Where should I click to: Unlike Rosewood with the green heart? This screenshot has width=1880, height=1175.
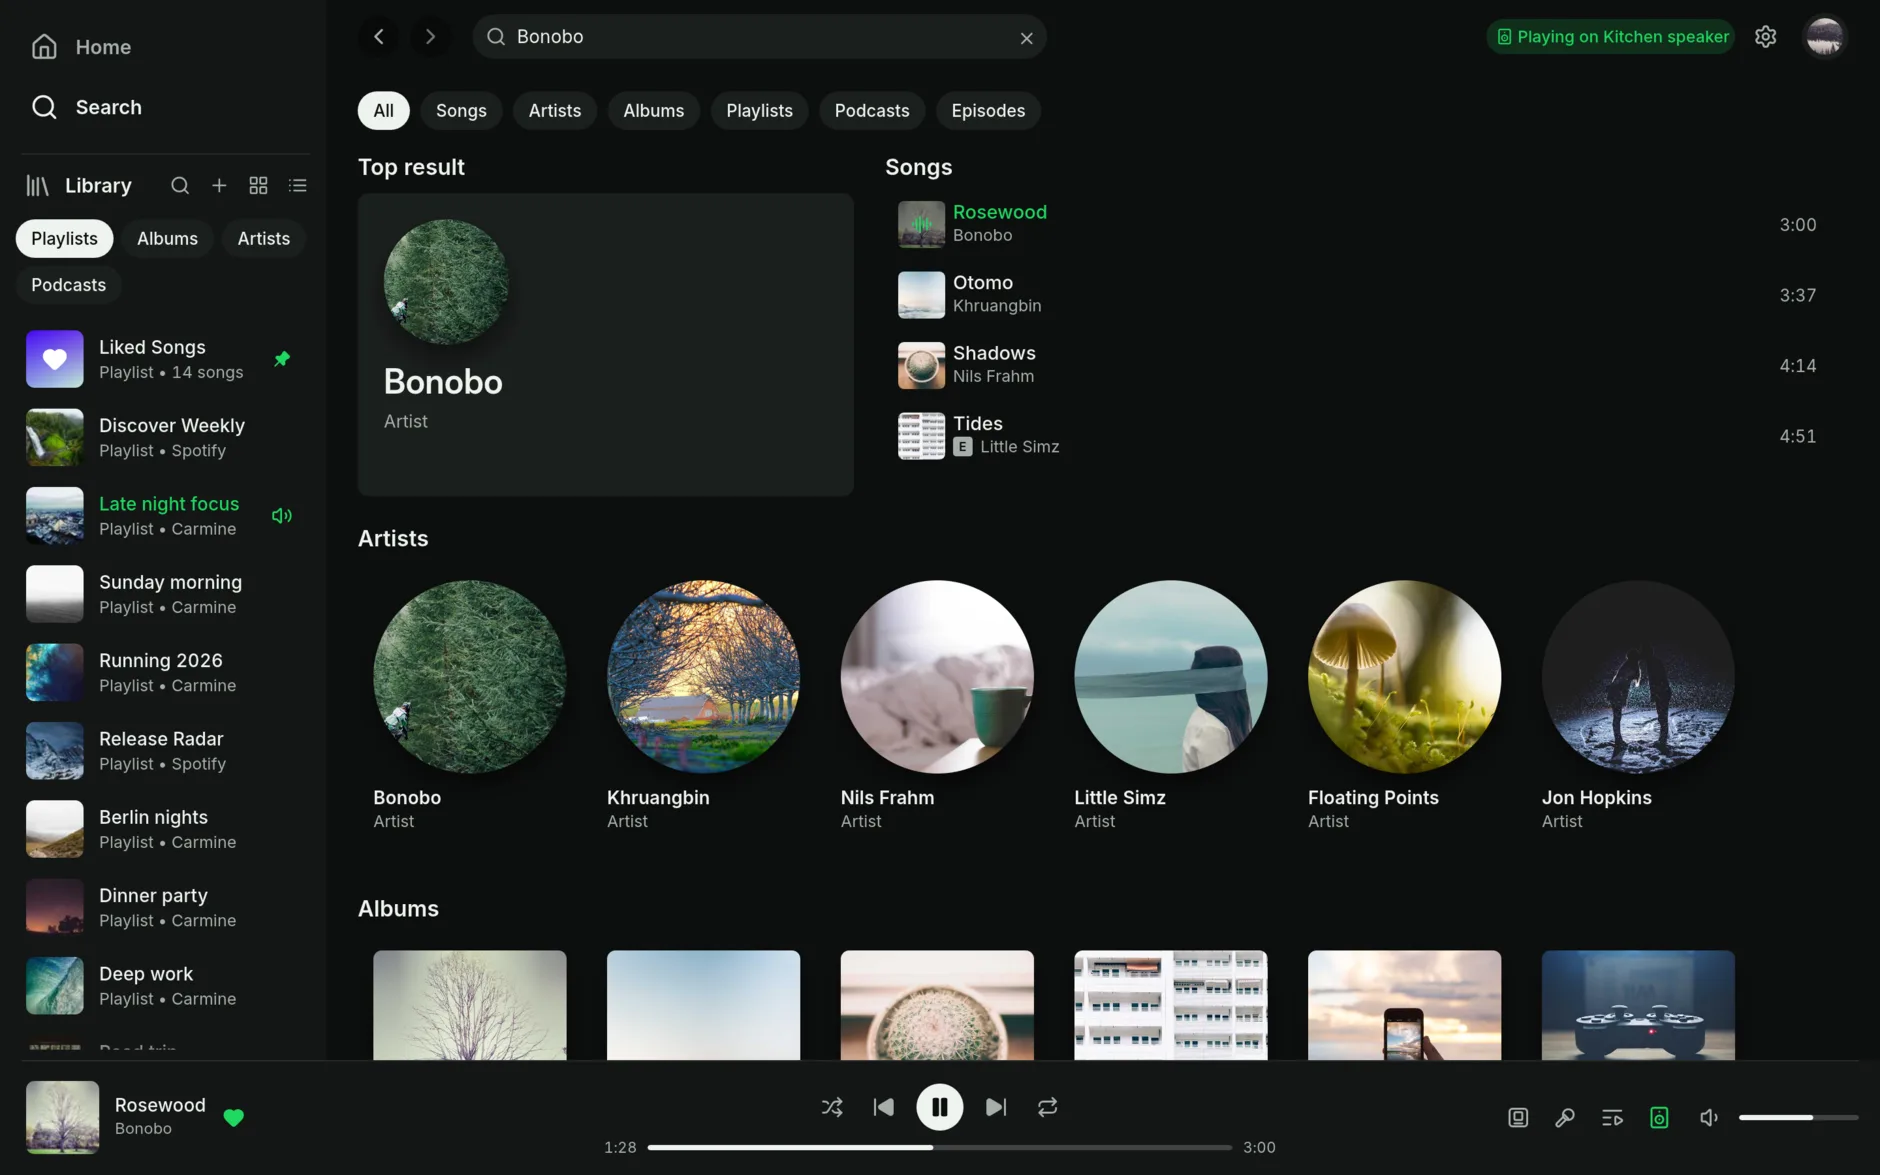(233, 1118)
